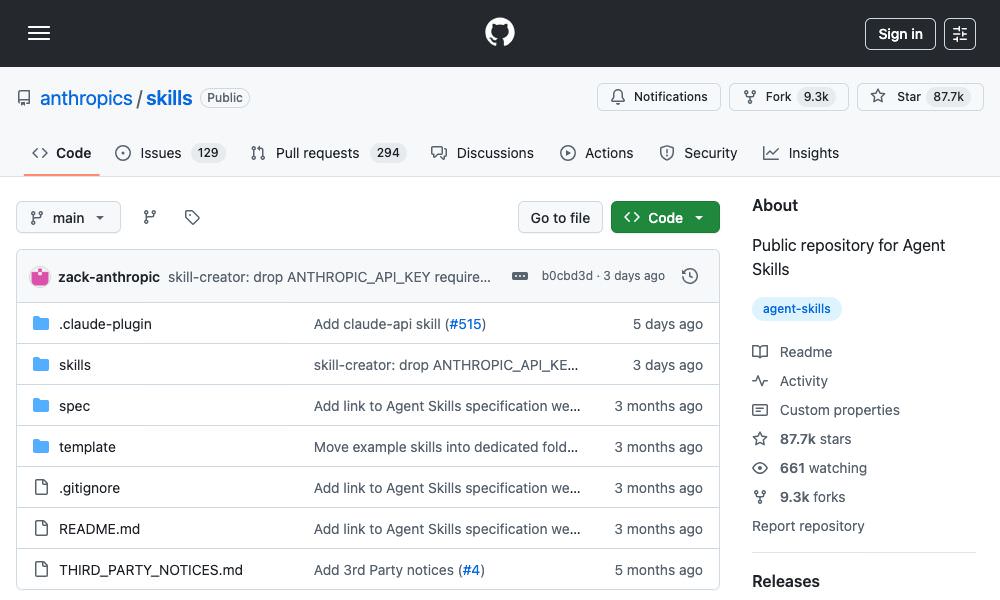Watch the repository via the eye counter

tap(823, 468)
